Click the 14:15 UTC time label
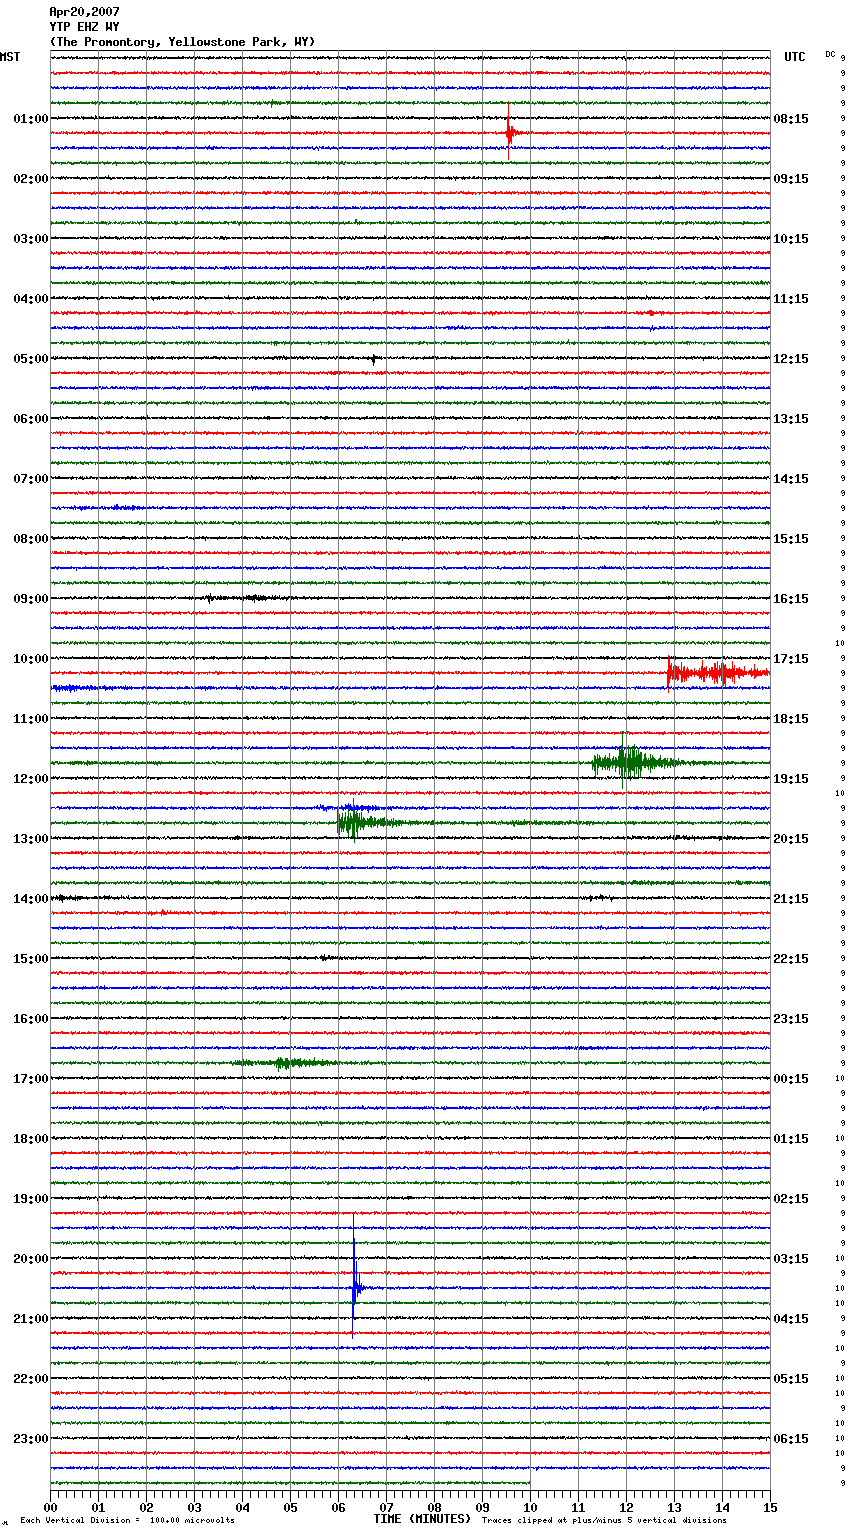The height and width of the screenshot is (1534, 850). click(791, 479)
